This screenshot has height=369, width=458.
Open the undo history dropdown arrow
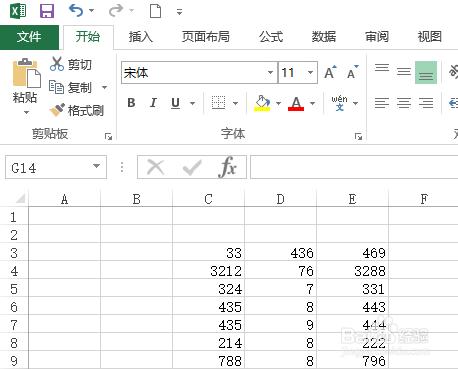(92, 11)
